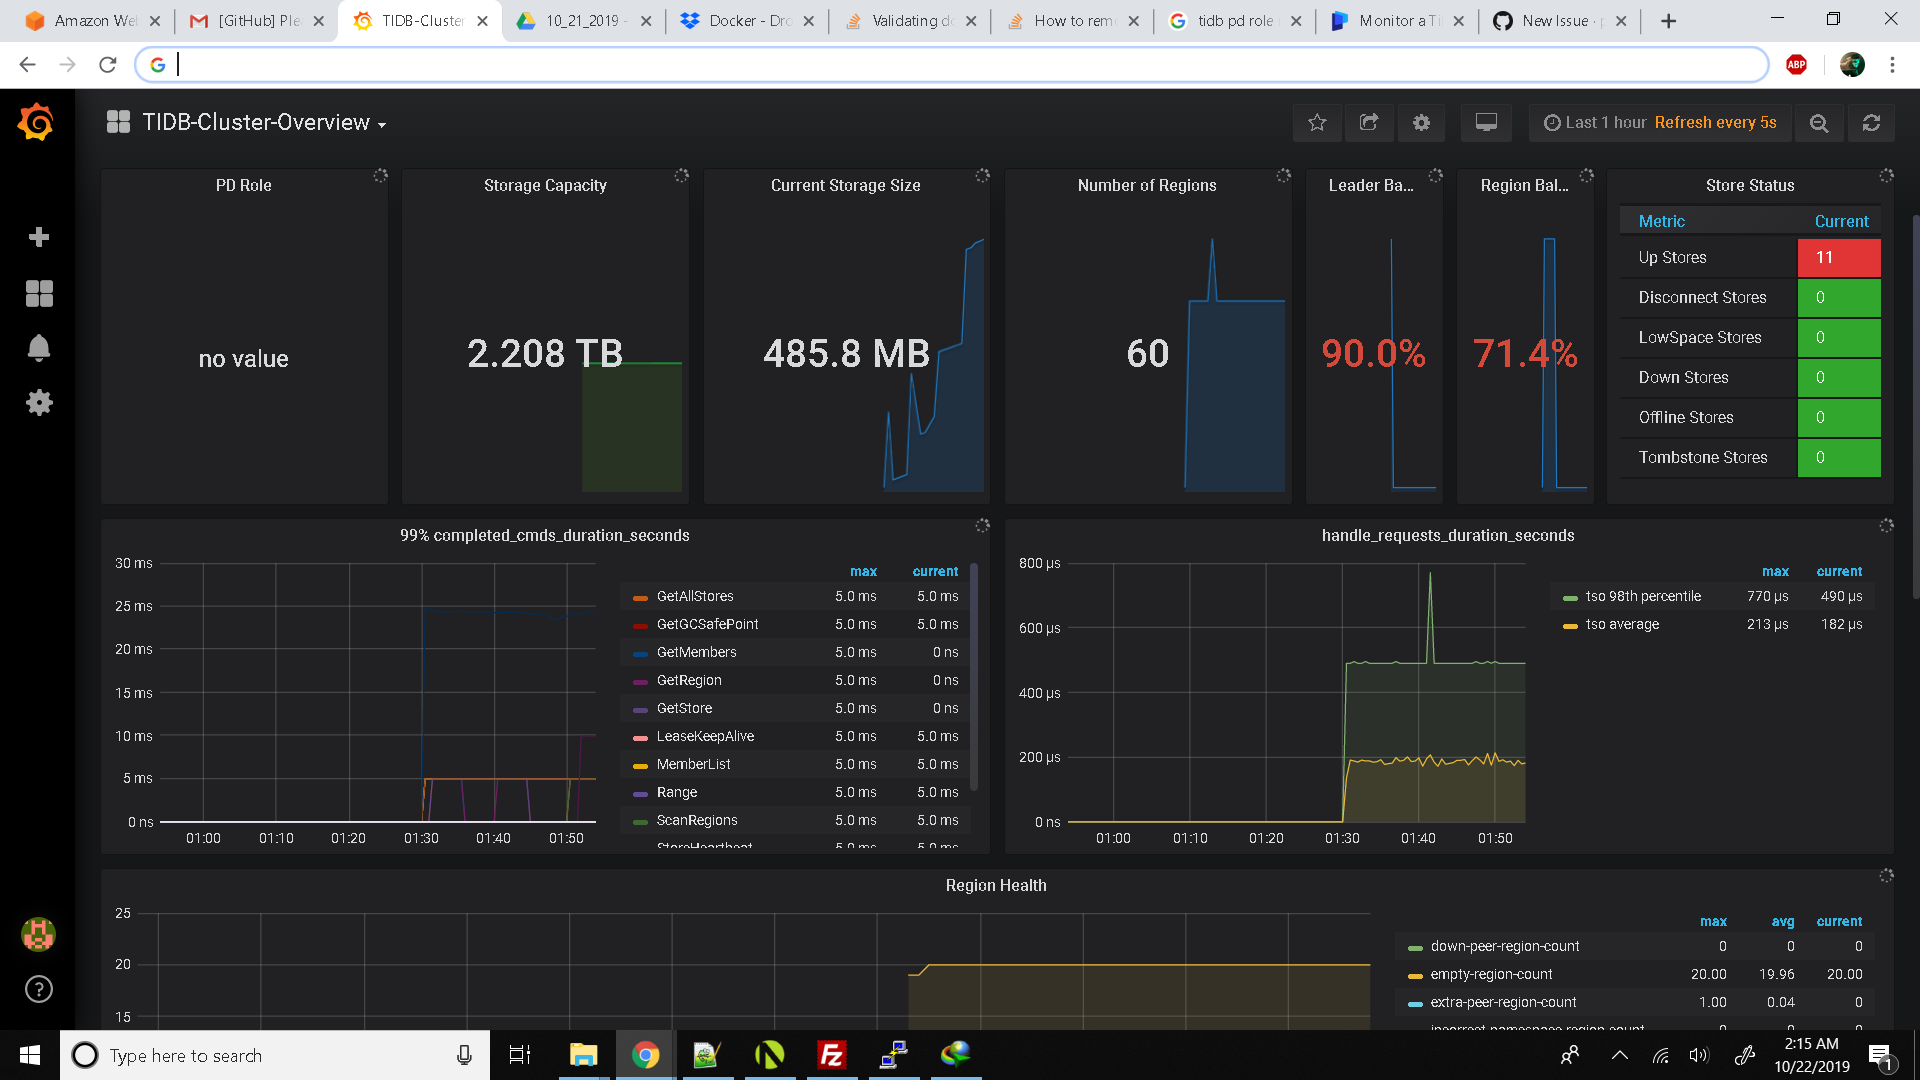Toggle the tso average legend series

1621,624
